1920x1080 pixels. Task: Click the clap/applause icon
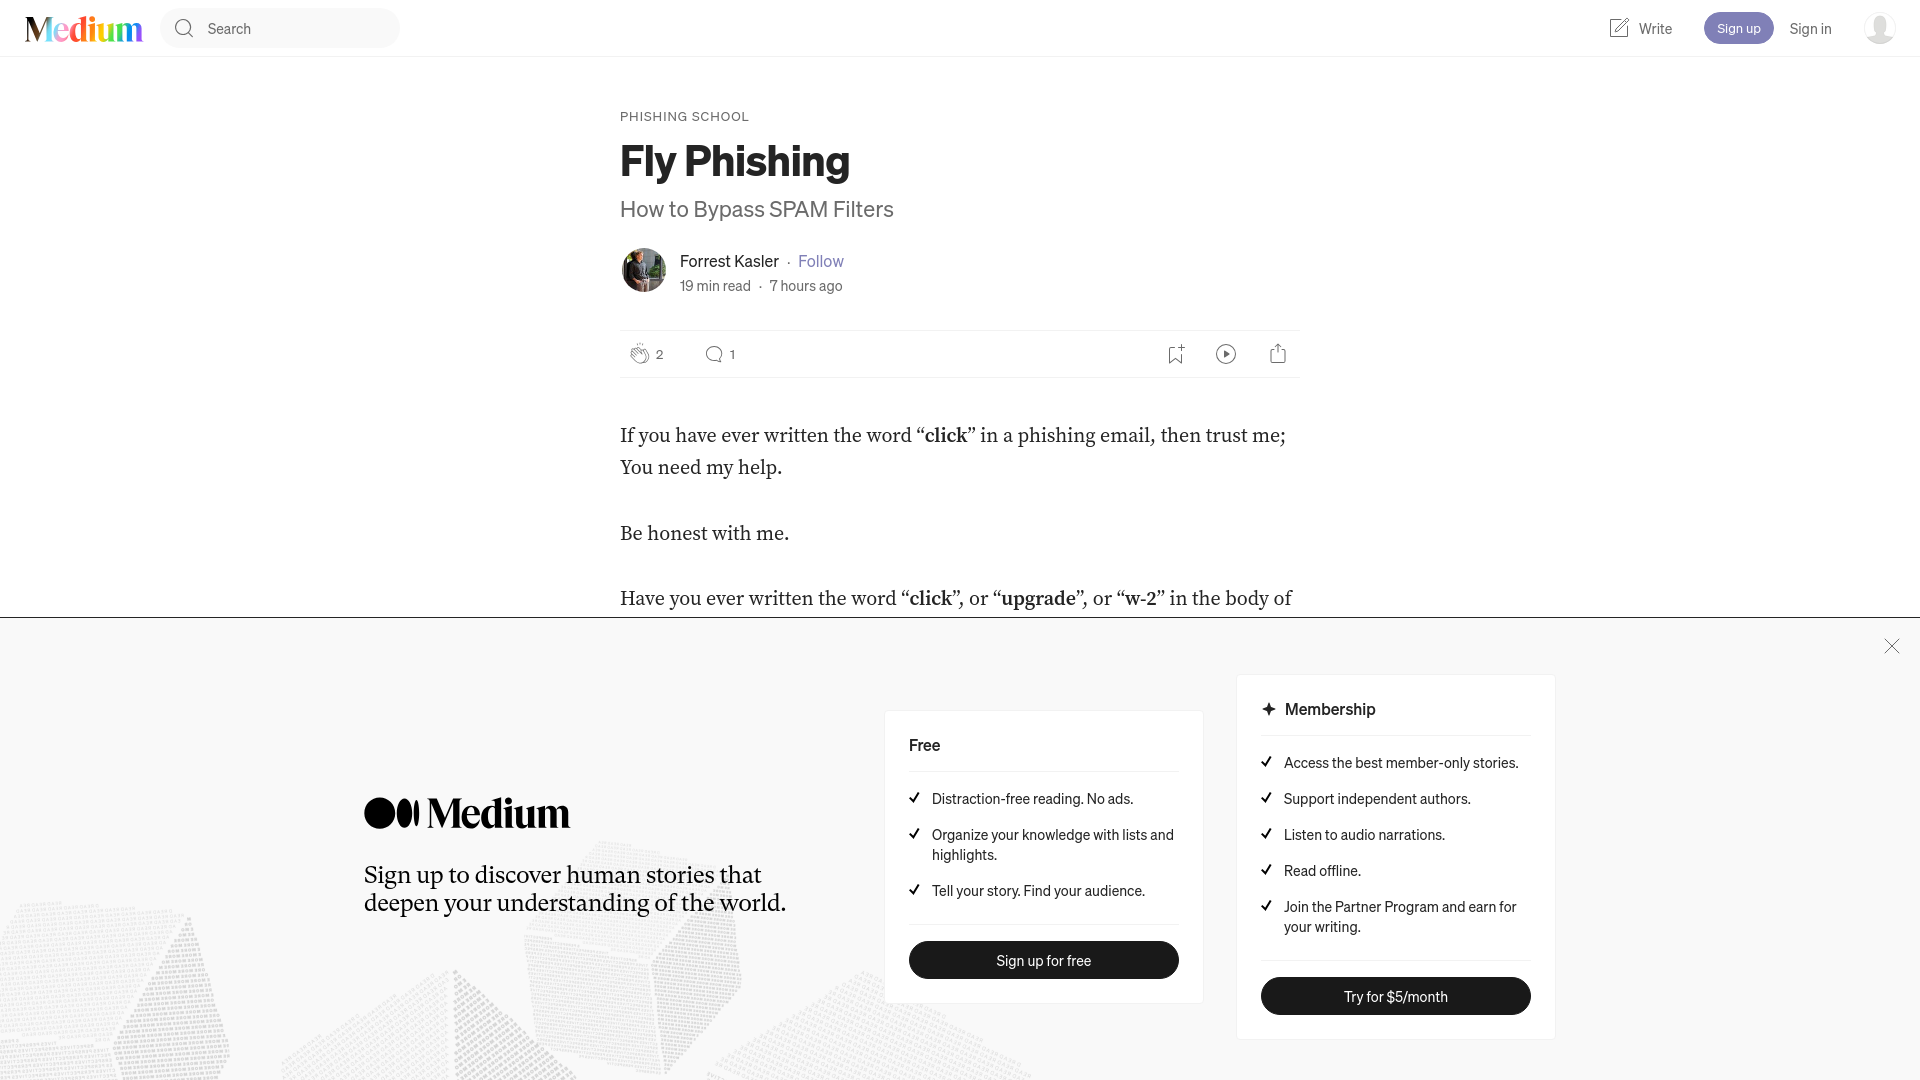(638, 353)
